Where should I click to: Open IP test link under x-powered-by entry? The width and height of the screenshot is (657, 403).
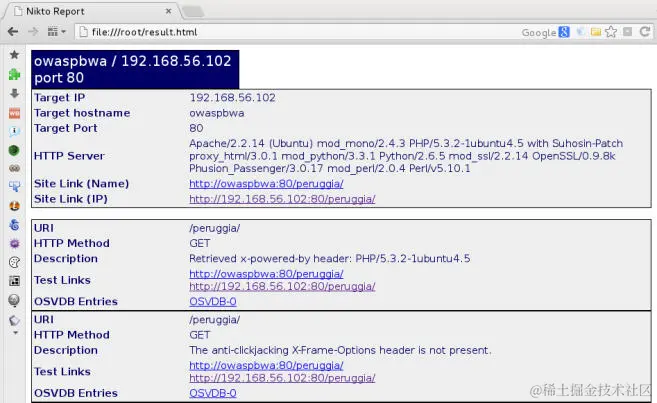point(282,287)
